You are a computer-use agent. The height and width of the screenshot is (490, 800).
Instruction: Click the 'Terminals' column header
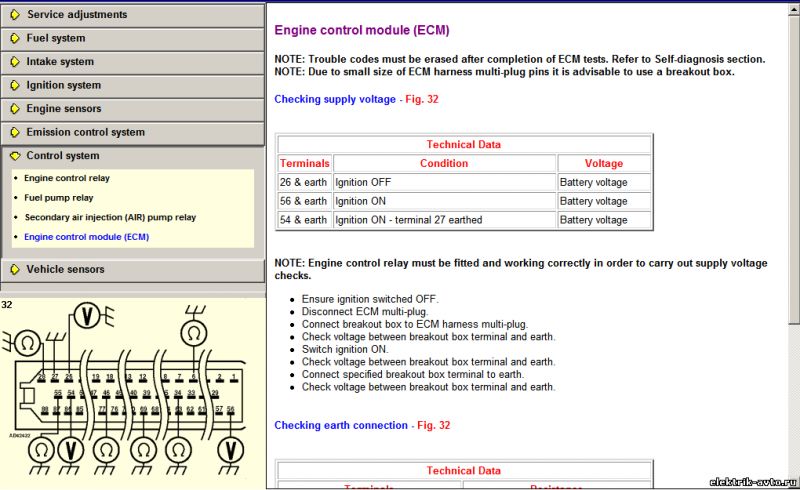(305, 163)
